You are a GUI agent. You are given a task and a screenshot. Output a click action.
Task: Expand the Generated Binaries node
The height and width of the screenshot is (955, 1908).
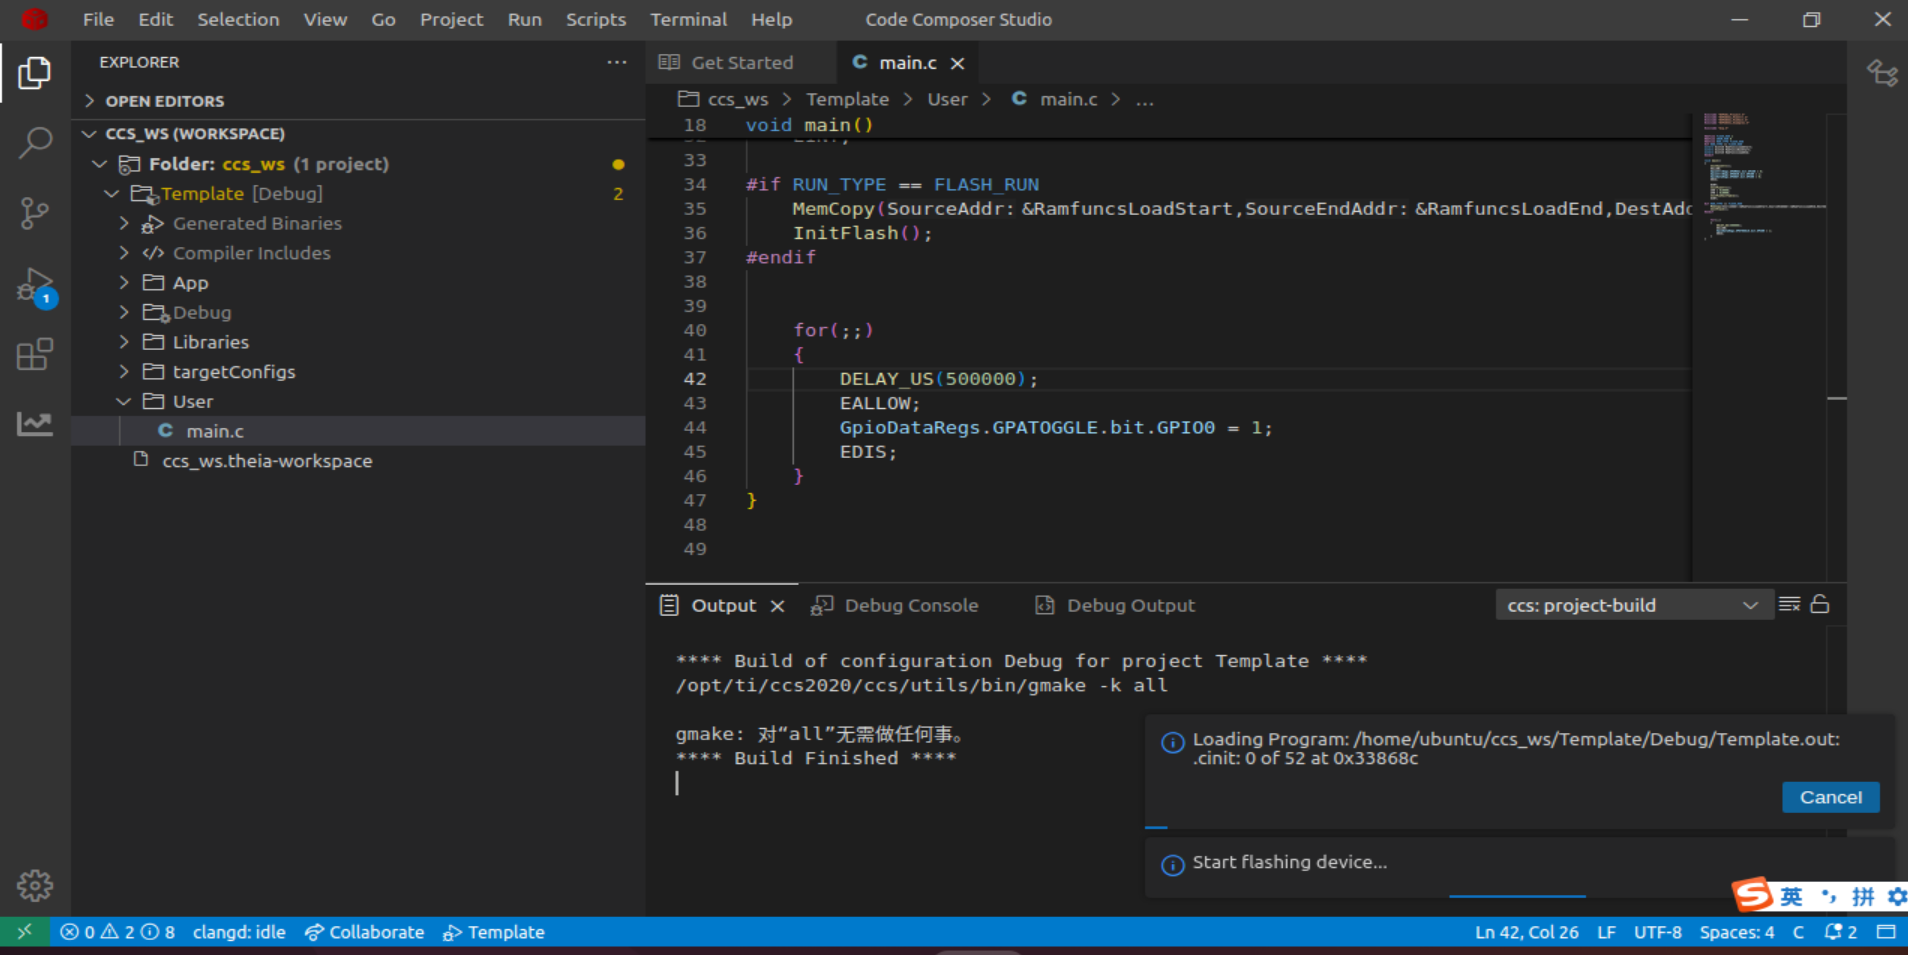tap(124, 223)
